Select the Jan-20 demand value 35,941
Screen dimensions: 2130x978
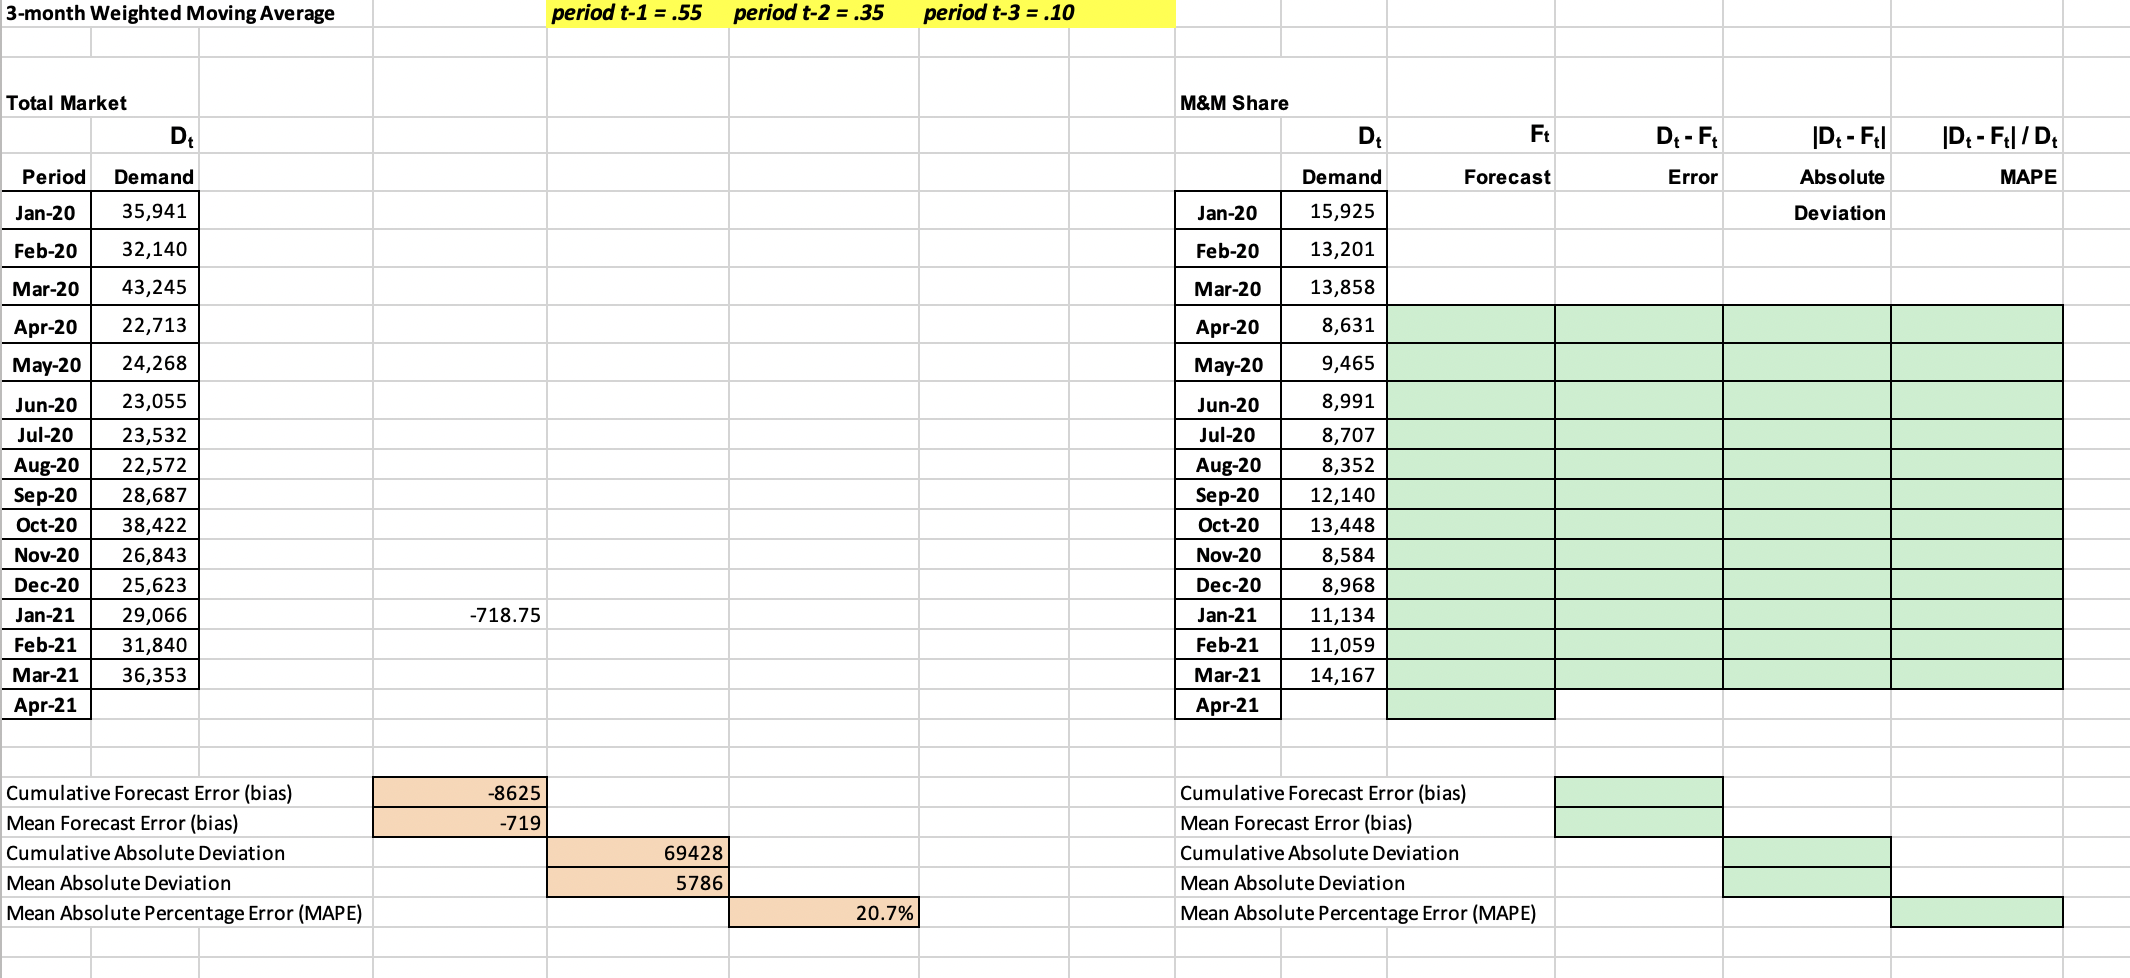(145, 210)
